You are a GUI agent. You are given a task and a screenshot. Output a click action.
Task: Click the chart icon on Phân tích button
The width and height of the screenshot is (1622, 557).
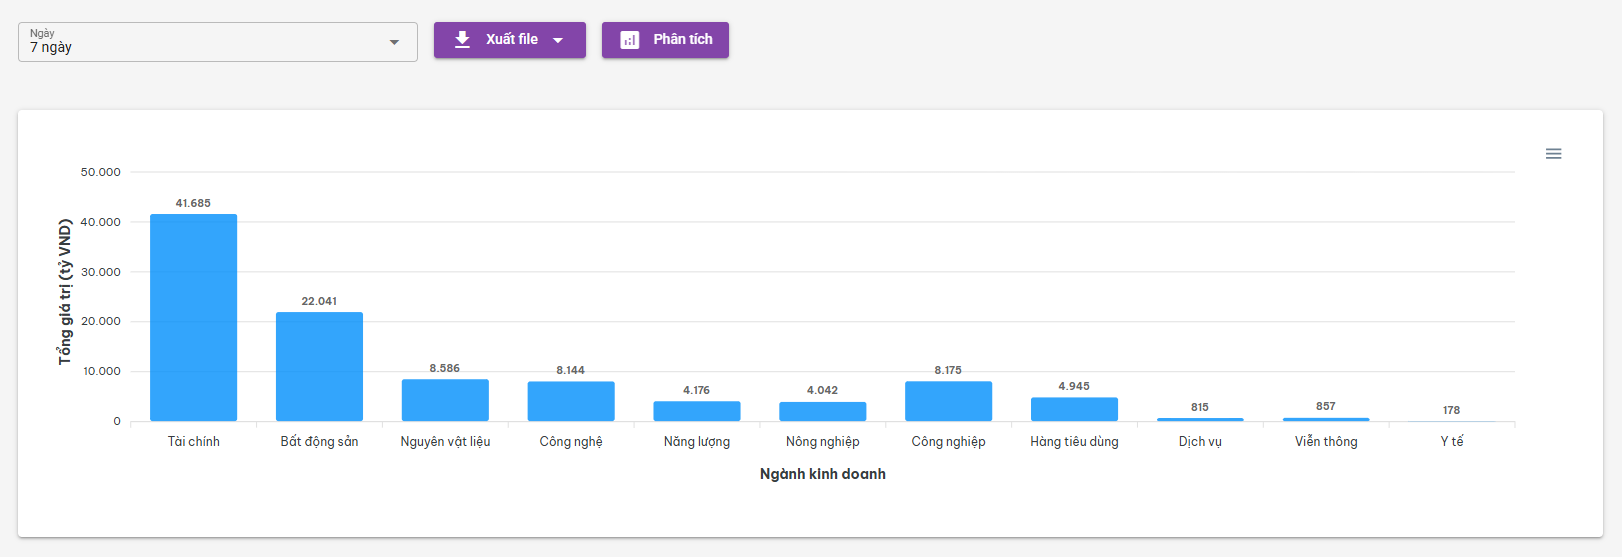coord(629,40)
